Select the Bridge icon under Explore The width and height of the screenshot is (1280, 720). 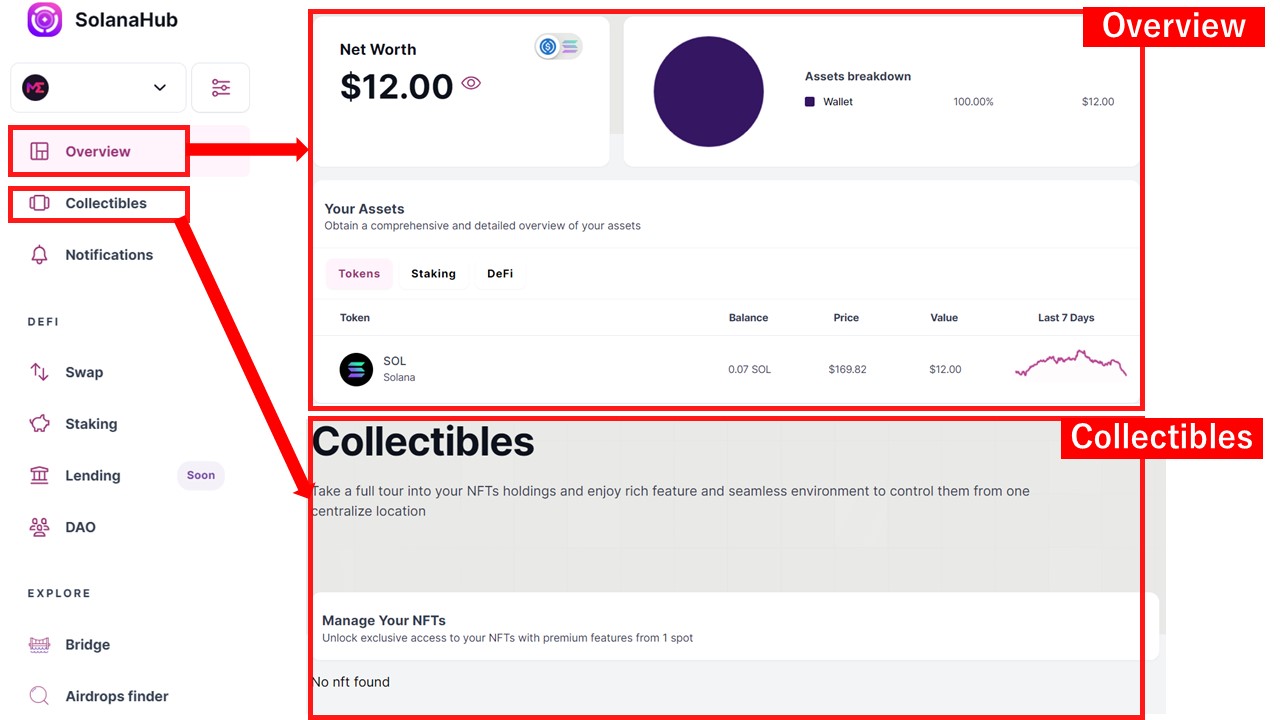(x=40, y=644)
